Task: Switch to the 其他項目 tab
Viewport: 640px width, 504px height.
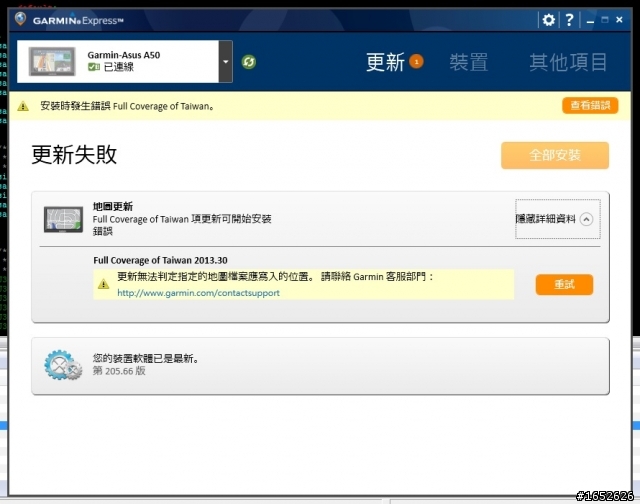Action: pos(568,62)
